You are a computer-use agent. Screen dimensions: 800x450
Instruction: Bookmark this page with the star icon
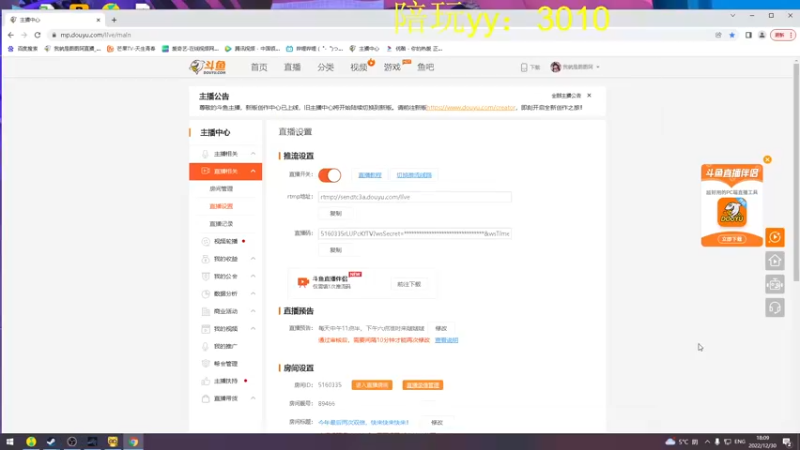(x=732, y=35)
